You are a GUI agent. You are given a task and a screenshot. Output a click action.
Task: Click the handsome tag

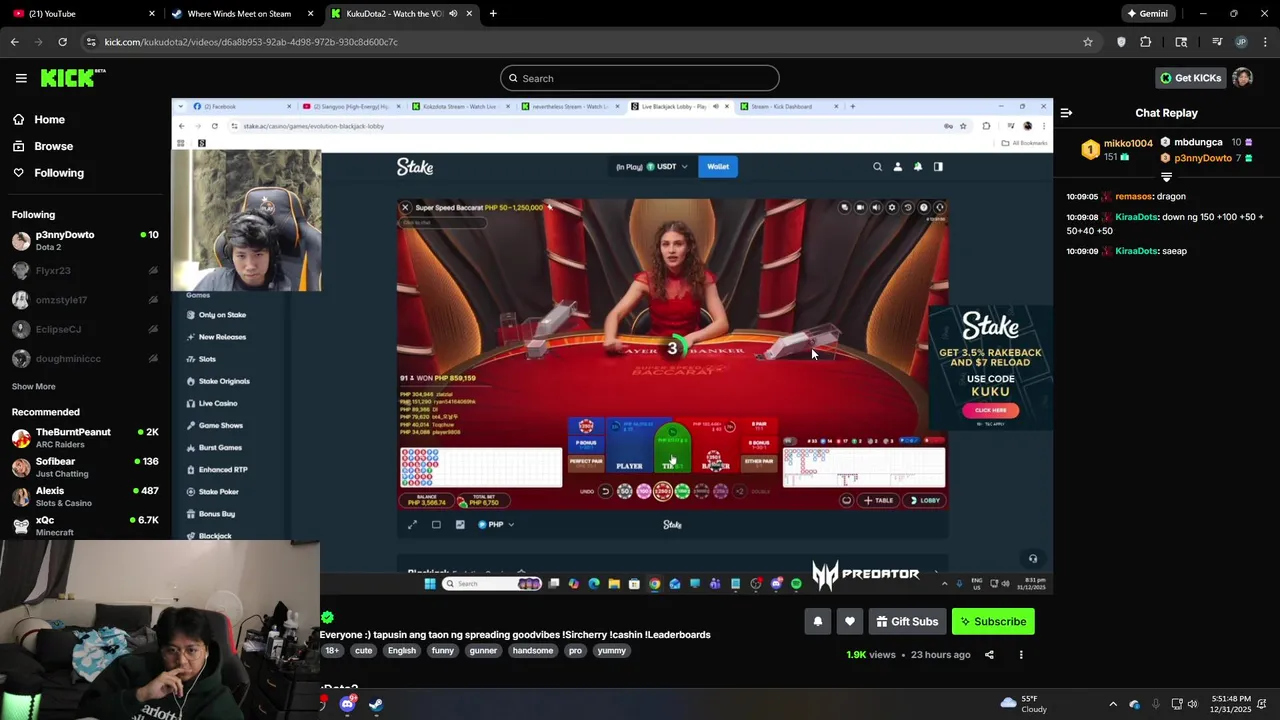[533, 651]
